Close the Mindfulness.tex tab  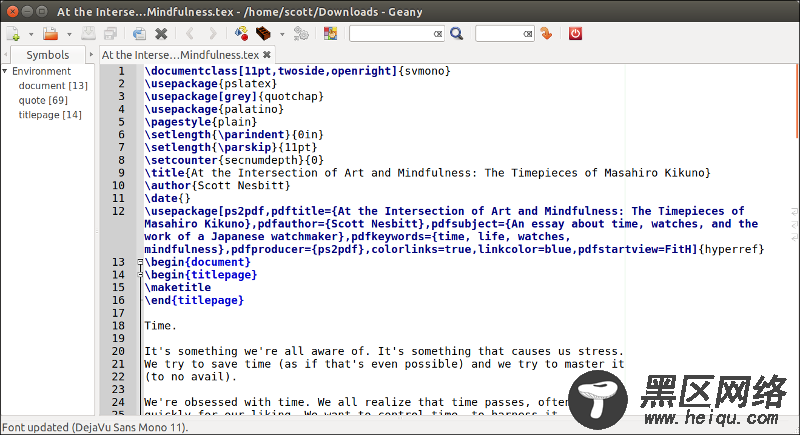267,55
